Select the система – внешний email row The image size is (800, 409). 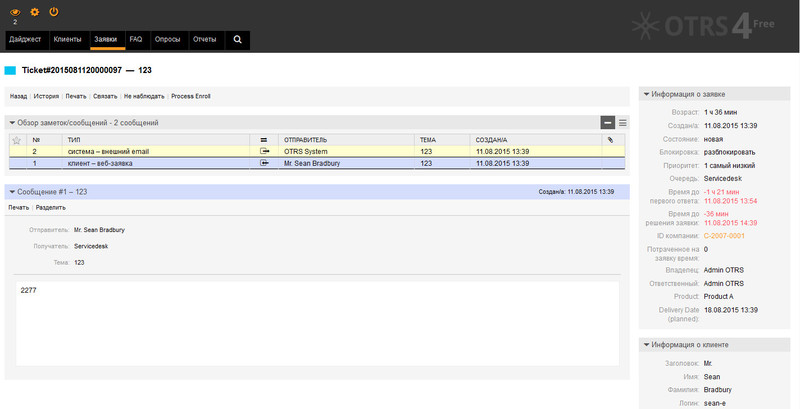point(317,151)
